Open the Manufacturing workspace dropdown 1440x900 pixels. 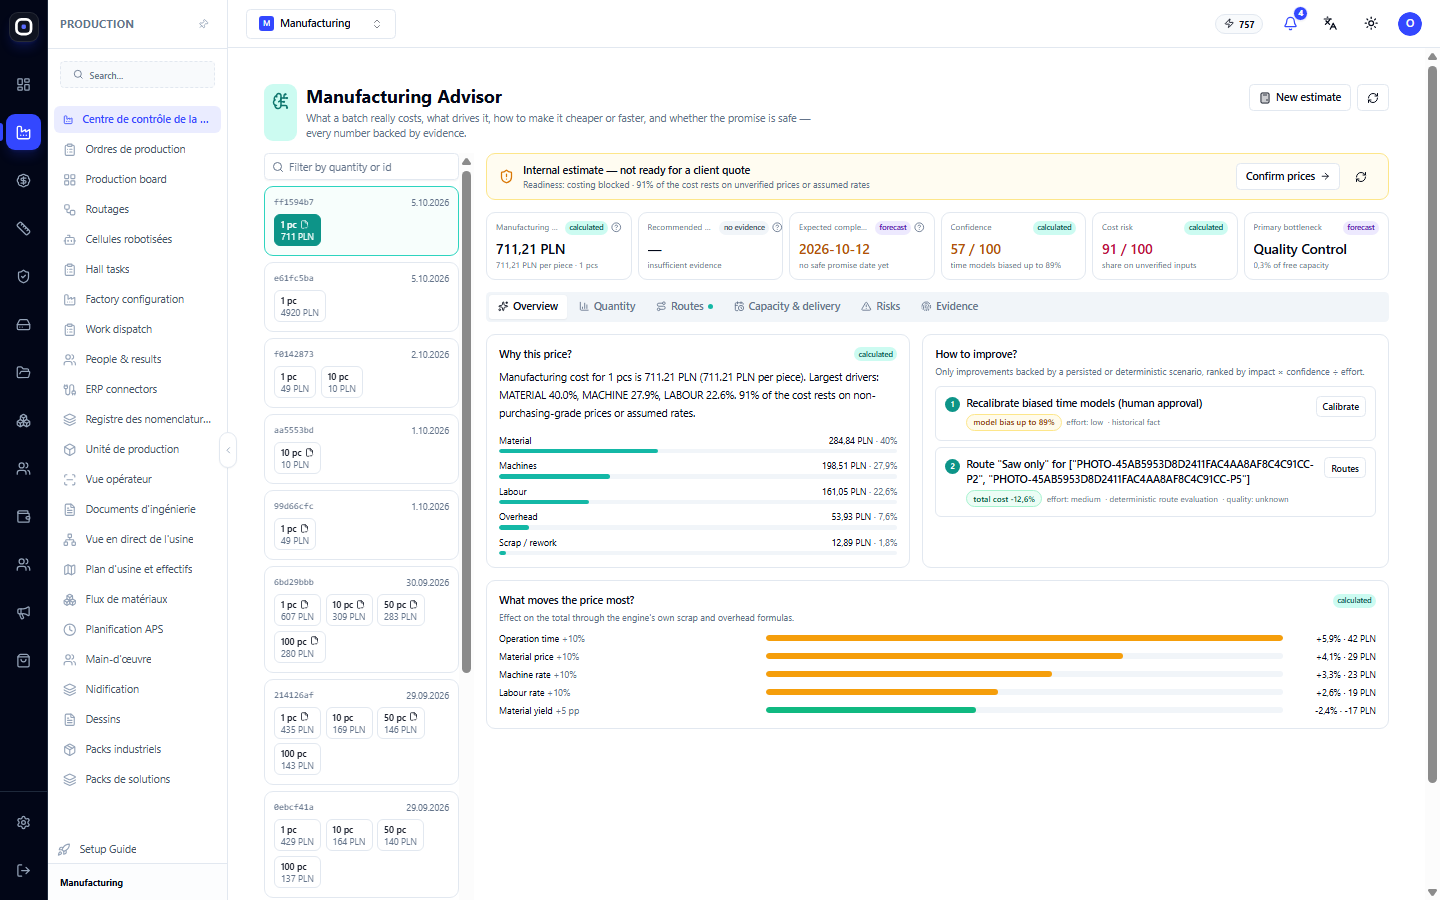[321, 23]
